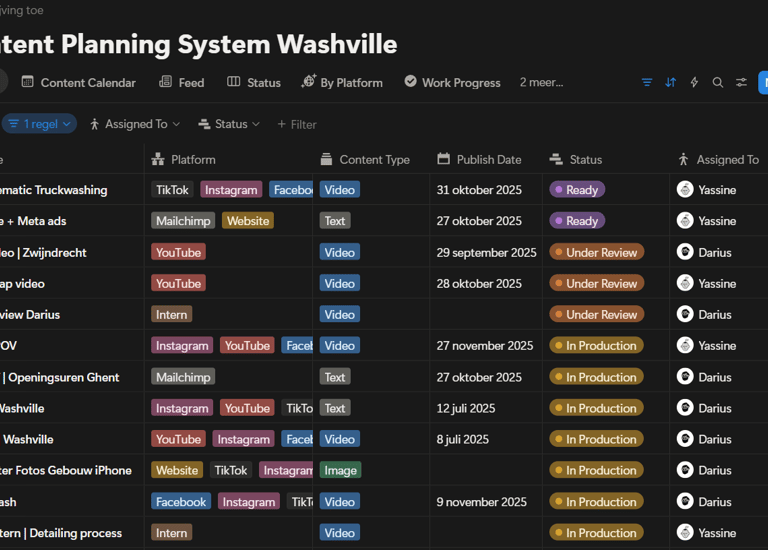
Task: Click Assigned To column header icon
Action: click(683, 159)
